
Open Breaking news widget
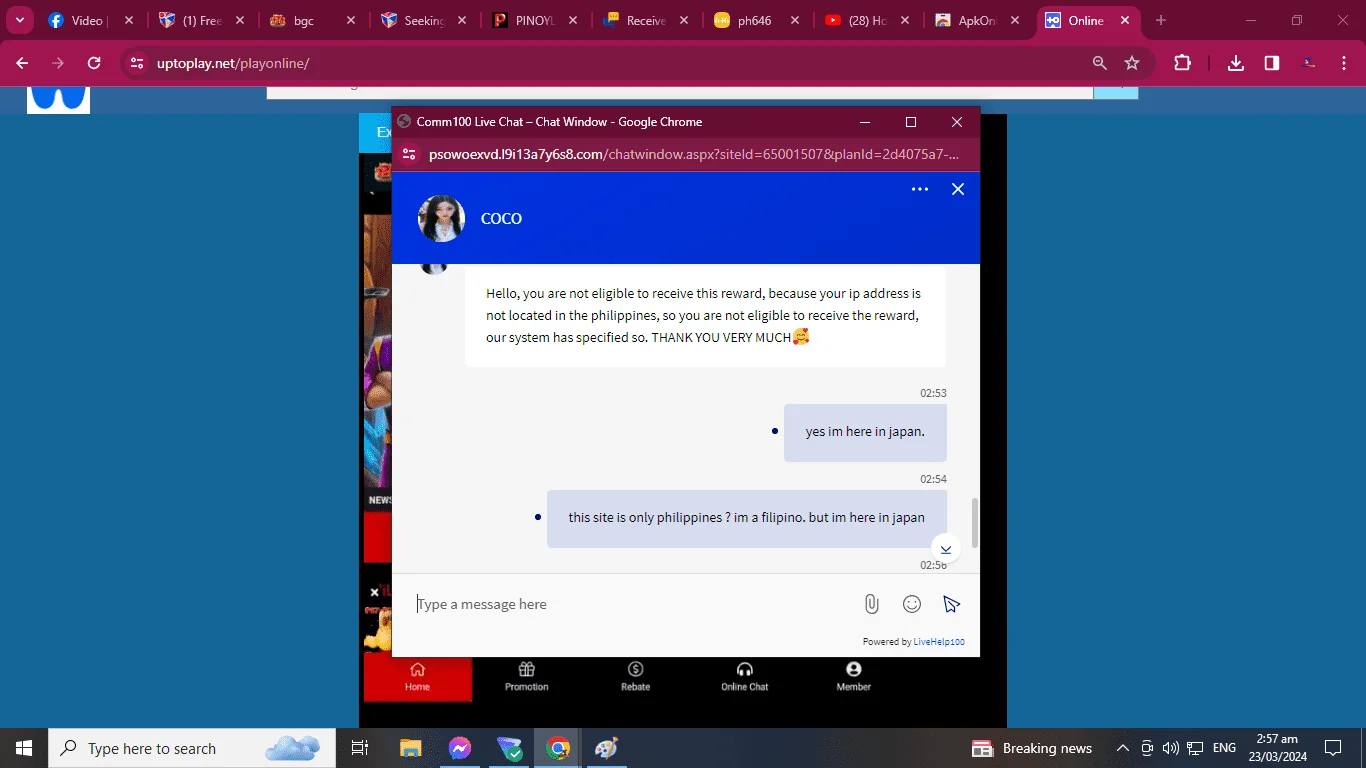pyautogui.click(x=1033, y=748)
